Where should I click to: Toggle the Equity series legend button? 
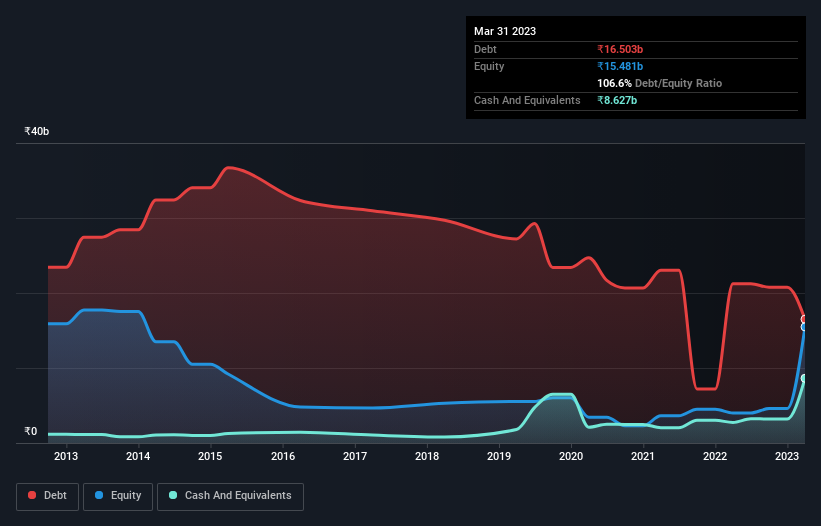(118, 496)
